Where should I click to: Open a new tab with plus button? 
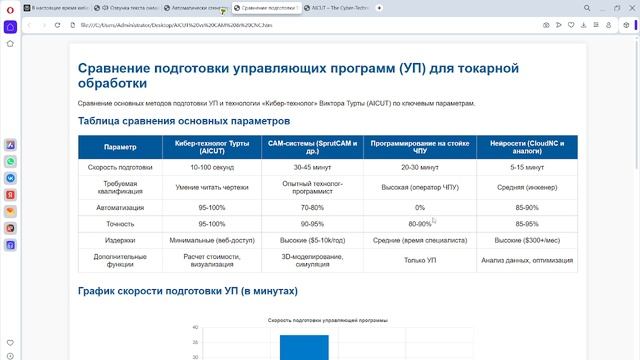click(x=379, y=8)
